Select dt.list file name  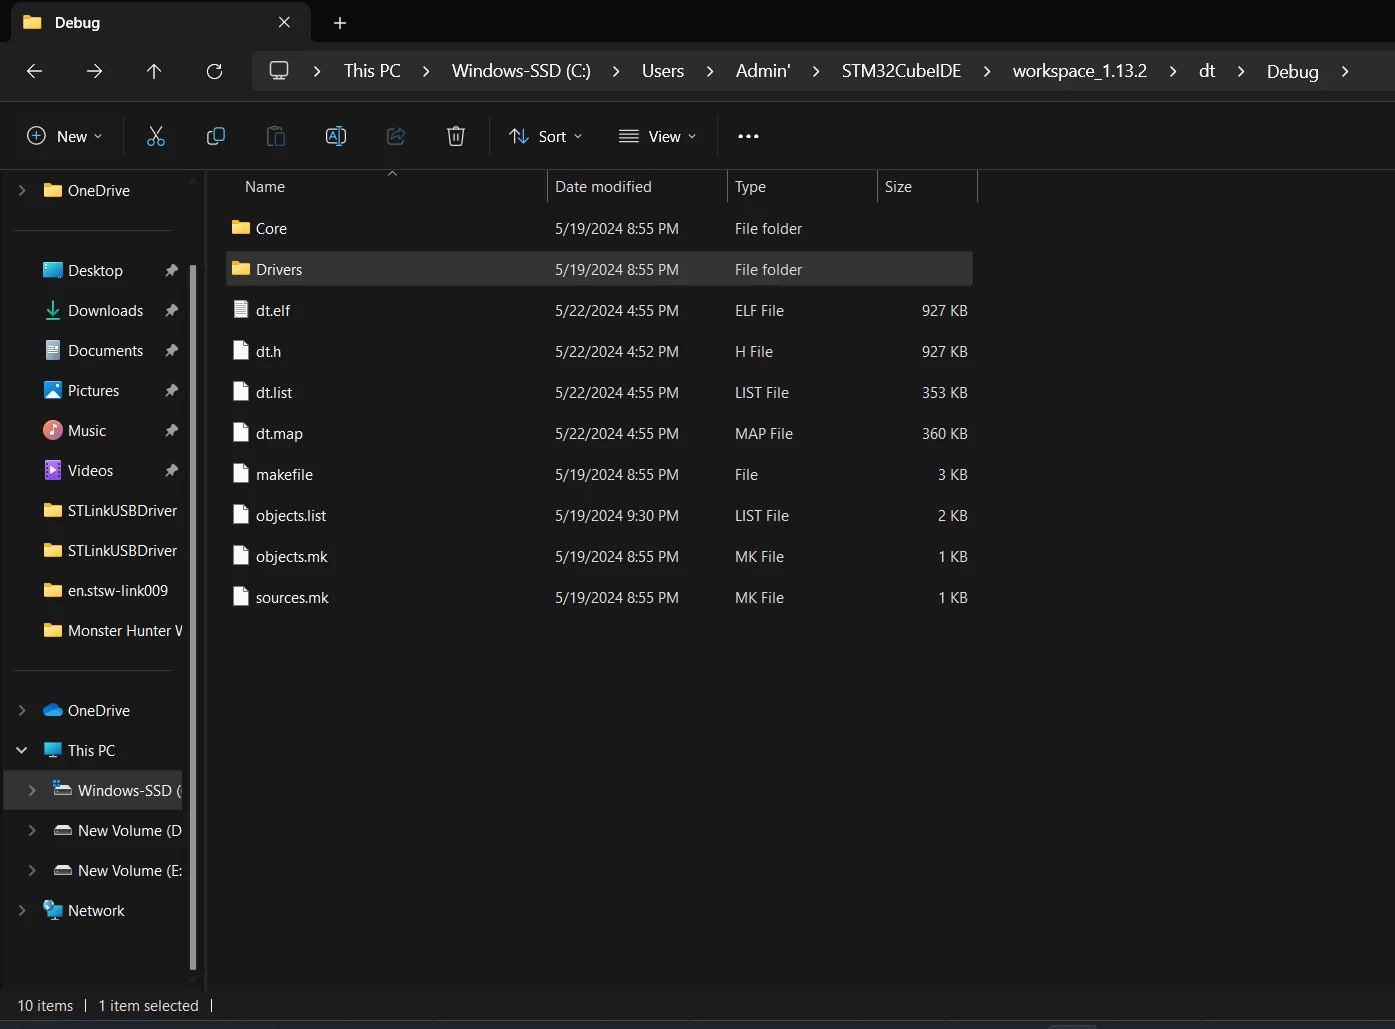(x=274, y=392)
